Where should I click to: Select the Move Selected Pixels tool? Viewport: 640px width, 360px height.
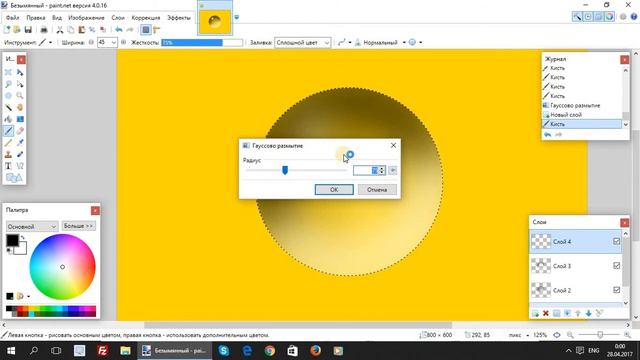[x=20, y=72]
